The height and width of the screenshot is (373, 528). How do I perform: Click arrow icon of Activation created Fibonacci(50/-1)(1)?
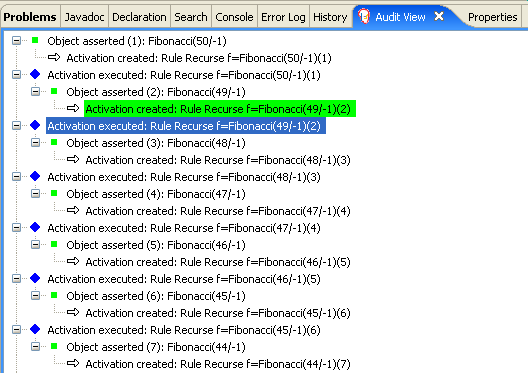click(54, 58)
